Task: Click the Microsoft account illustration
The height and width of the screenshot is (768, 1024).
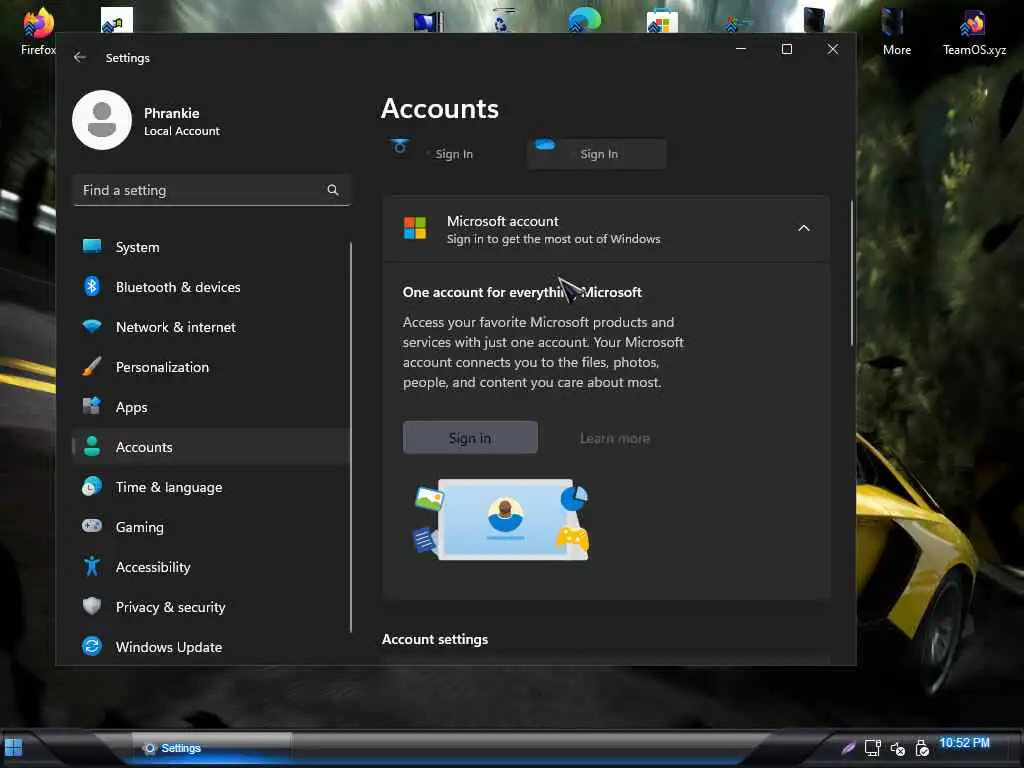Action: (x=502, y=519)
